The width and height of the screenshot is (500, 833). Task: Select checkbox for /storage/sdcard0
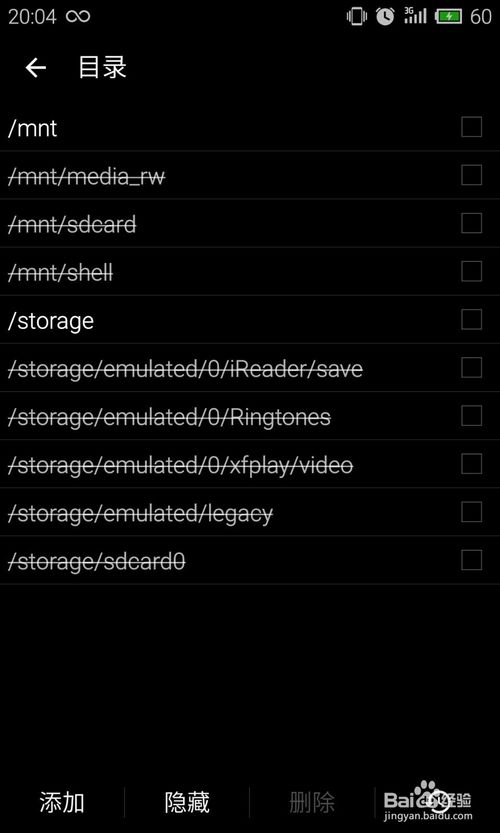click(x=471, y=560)
